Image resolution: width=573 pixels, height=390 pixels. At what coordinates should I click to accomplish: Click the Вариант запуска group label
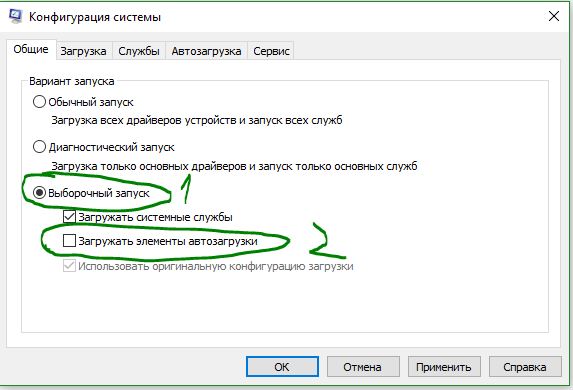pyautogui.click(x=72, y=81)
